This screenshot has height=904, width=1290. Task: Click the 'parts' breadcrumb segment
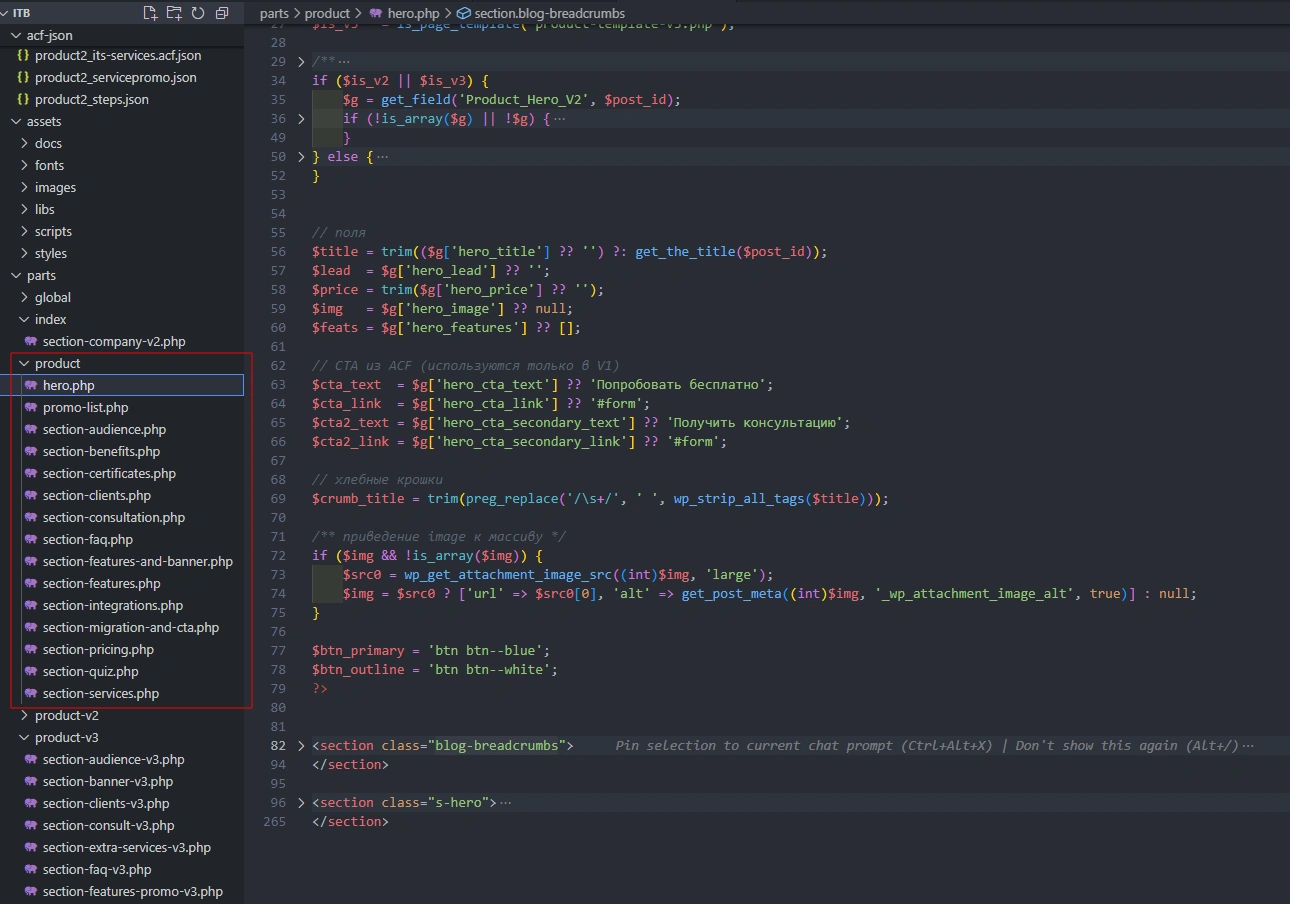pos(273,13)
